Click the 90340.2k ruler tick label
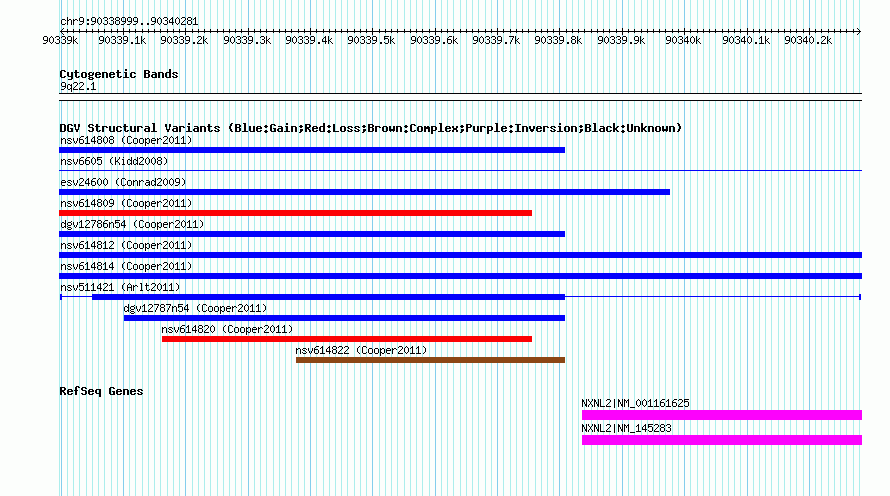This screenshot has height=496, width=890. pos(808,40)
